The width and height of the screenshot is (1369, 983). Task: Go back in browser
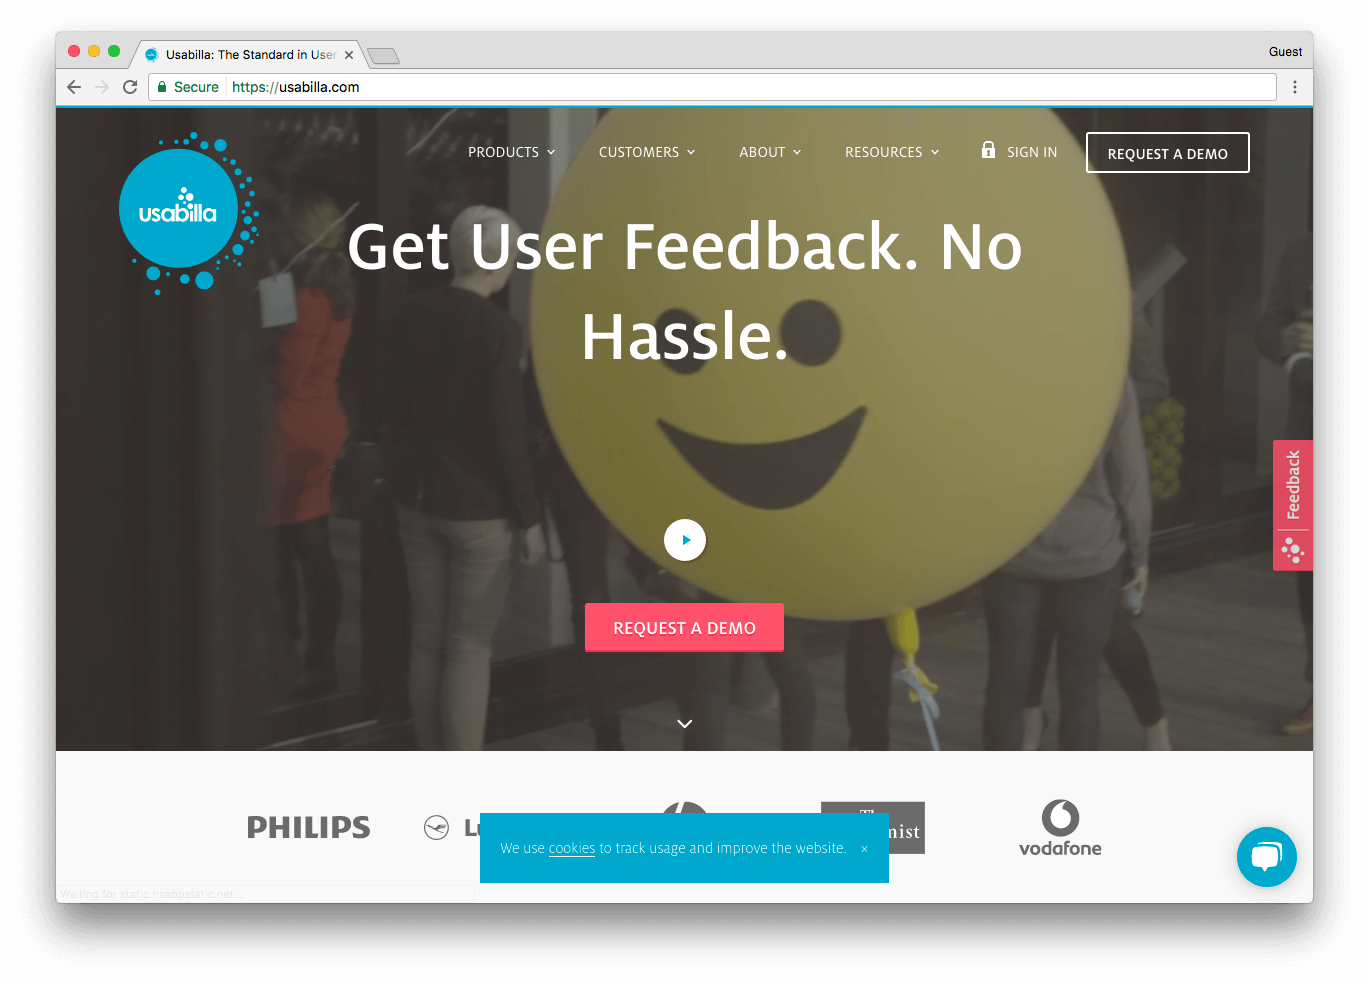click(74, 87)
